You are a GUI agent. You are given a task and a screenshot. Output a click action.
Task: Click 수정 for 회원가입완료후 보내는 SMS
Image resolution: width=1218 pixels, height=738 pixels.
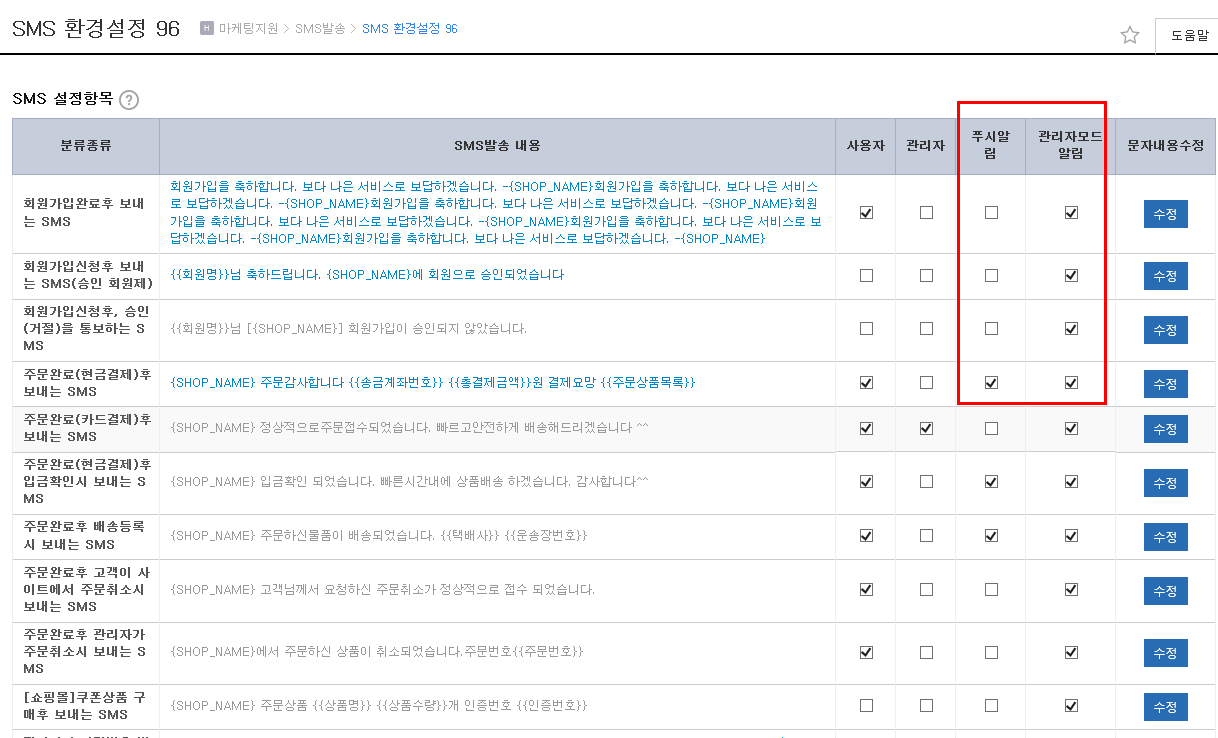tap(1165, 214)
